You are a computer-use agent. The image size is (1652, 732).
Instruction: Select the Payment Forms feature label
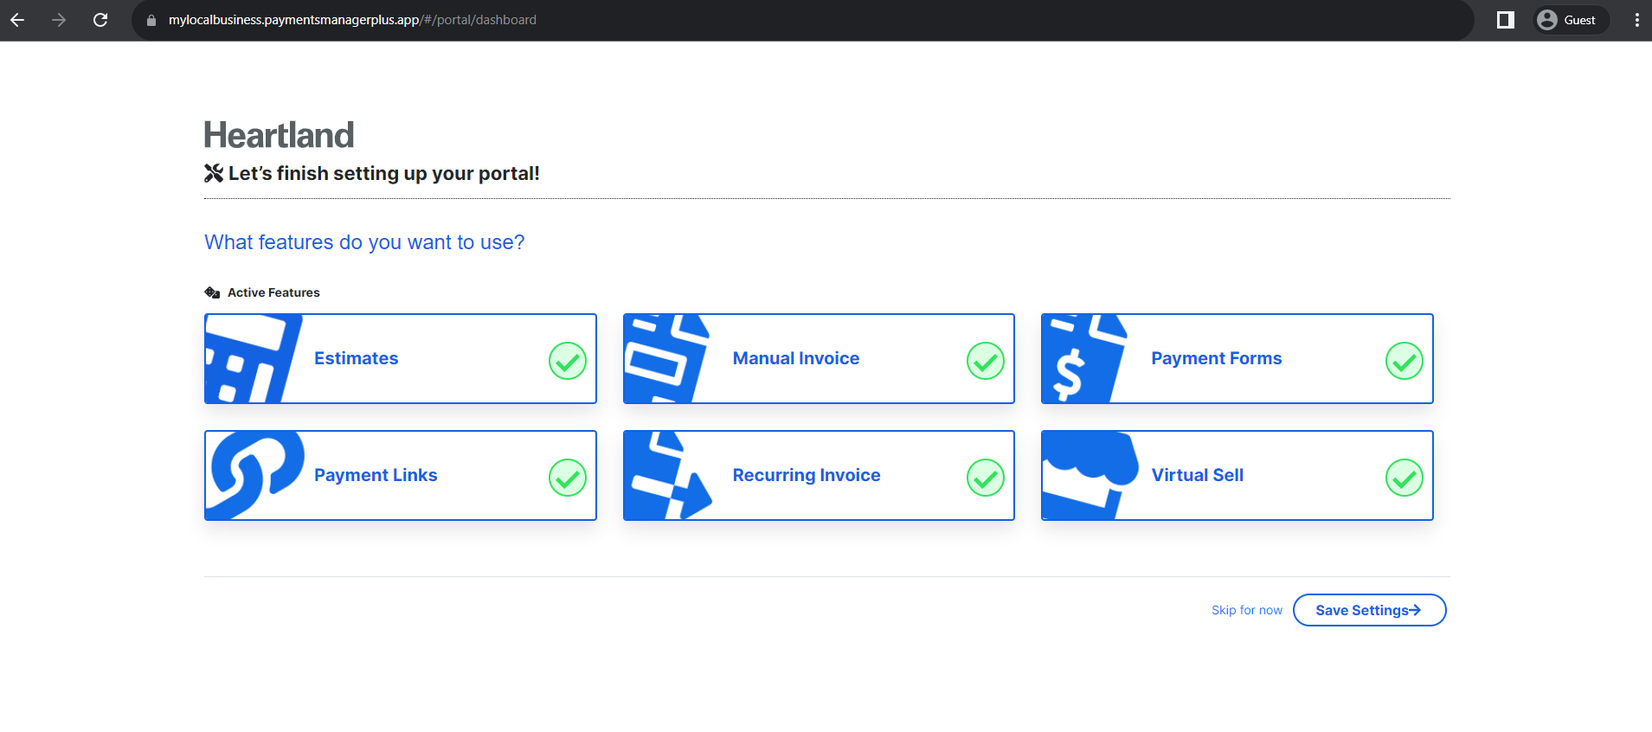coord(1216,358)
